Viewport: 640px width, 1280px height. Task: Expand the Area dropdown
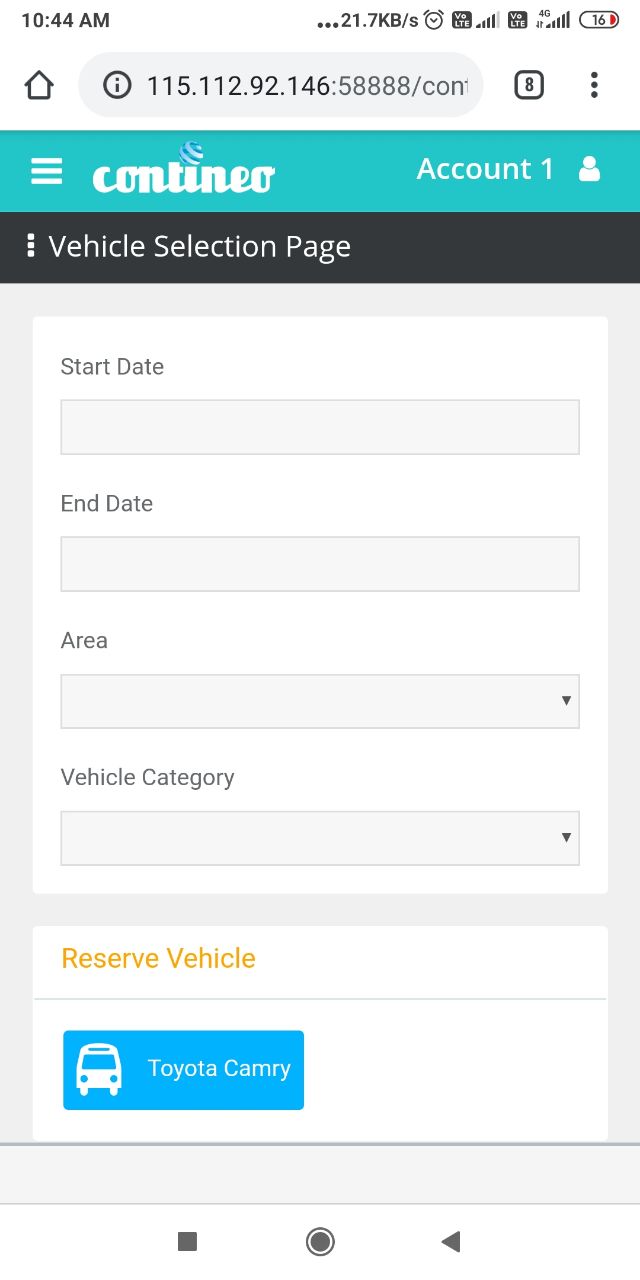point(320,701)
